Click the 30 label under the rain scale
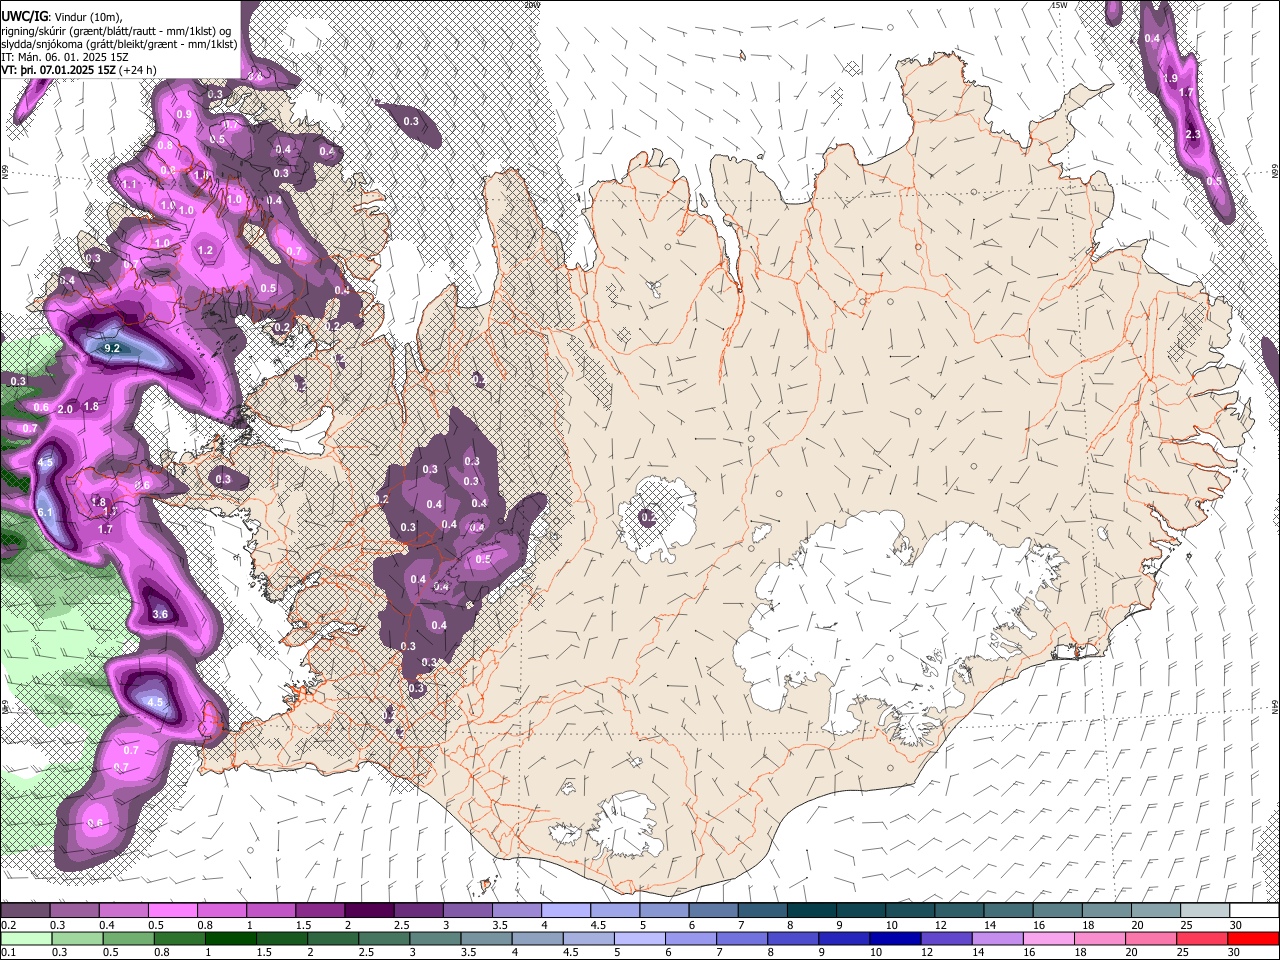The height and width of the screenshot is (960, 1280). coord(1234,952)
